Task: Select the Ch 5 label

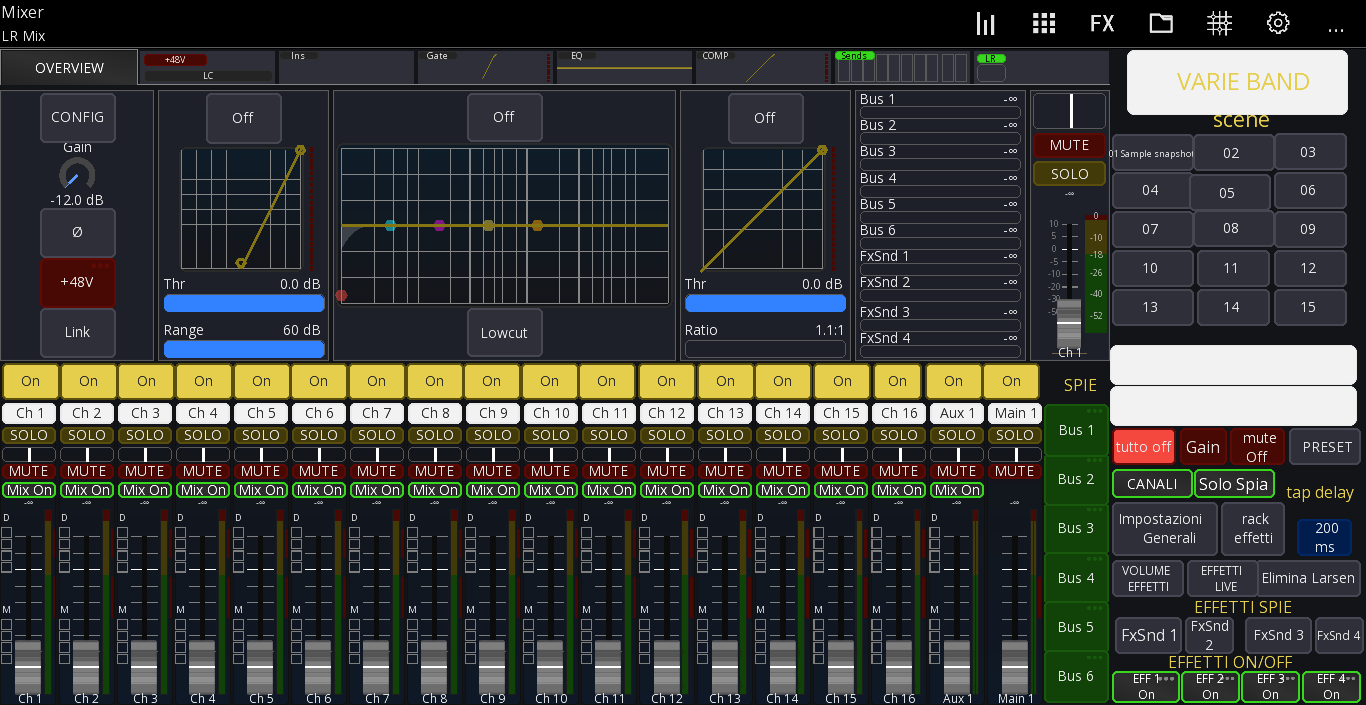Action: coord(261,412)
